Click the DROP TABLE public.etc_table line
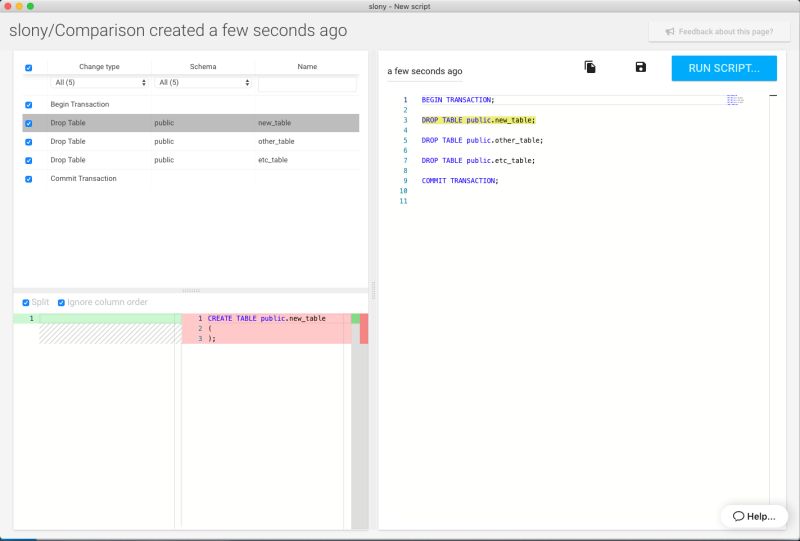The image size is (800, 541). coord(478,160)
